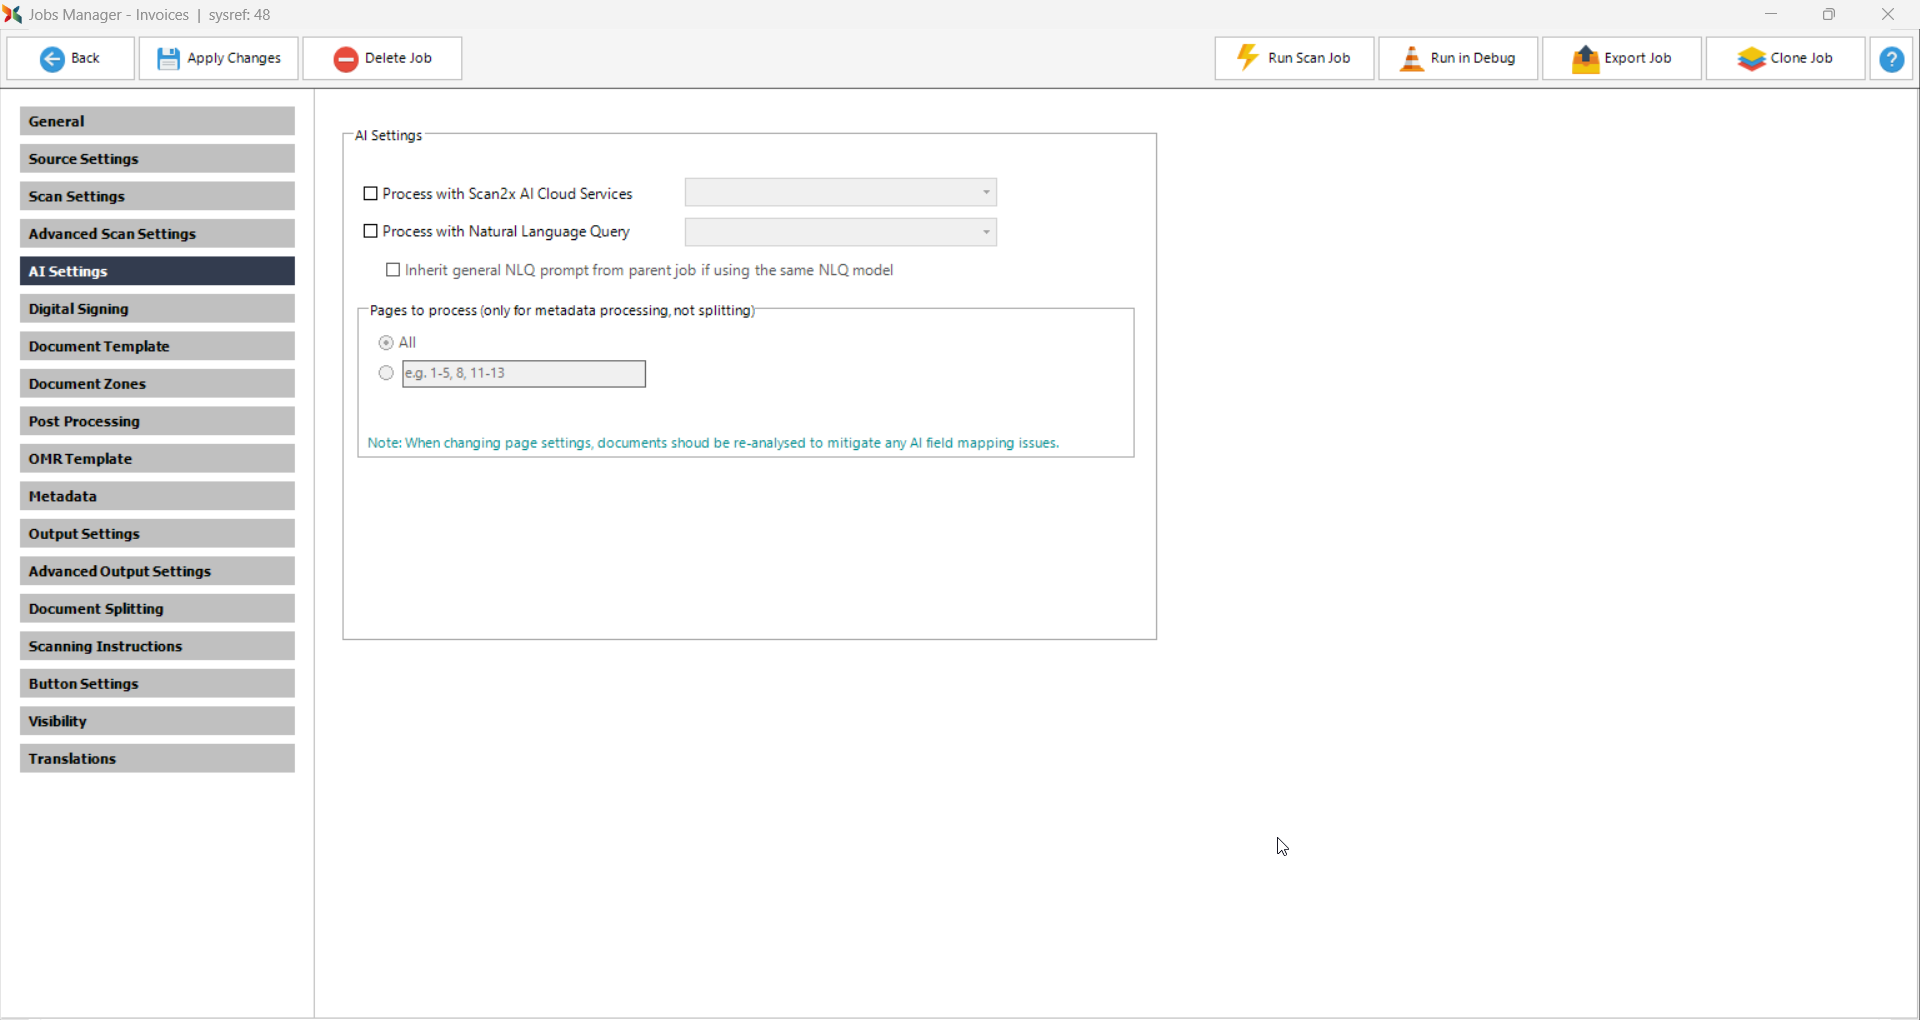Open help with the question mark icon
The width and height of the screenshot is (1920, 1020).
pyautogui.click(x=1891, y=59)
